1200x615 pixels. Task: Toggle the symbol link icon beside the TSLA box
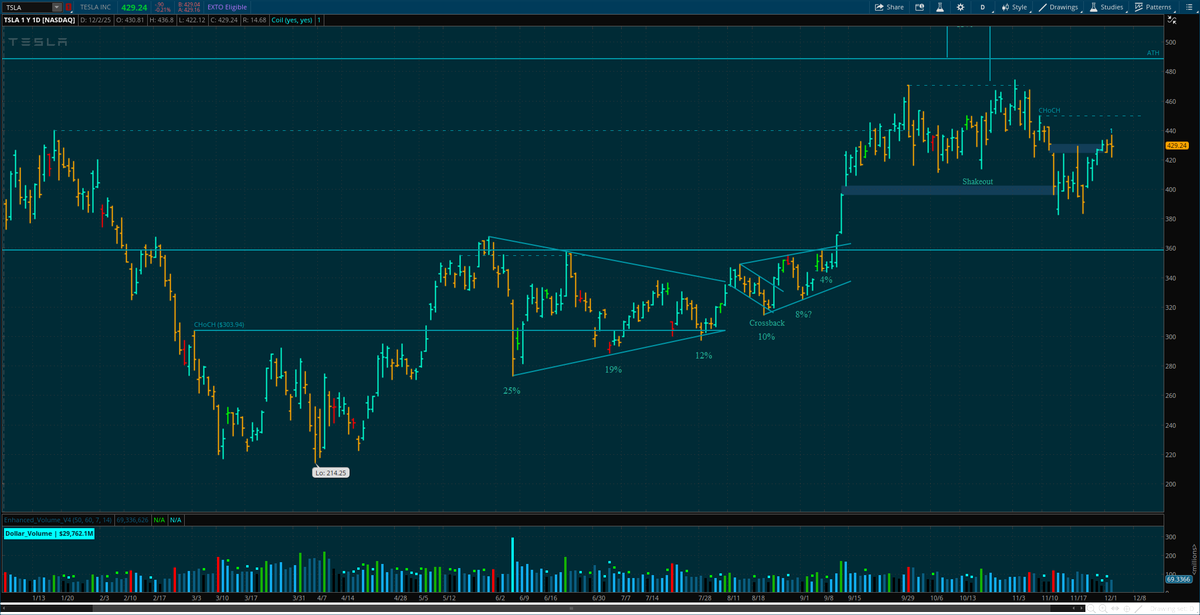coord(67,7)
